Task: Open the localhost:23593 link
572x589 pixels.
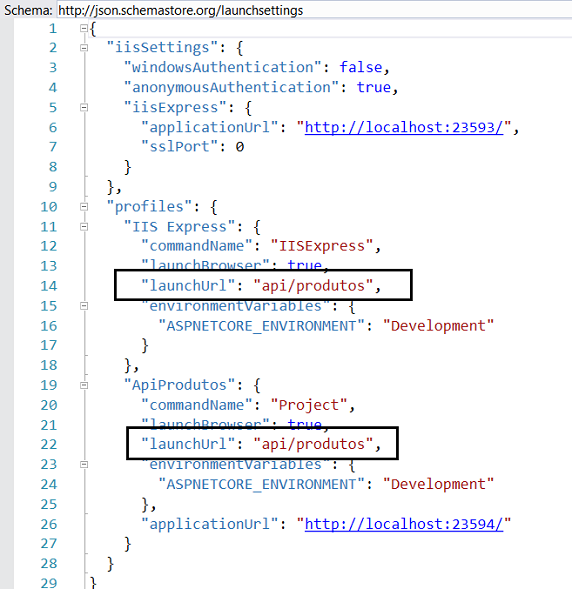Action: [404, 127]
